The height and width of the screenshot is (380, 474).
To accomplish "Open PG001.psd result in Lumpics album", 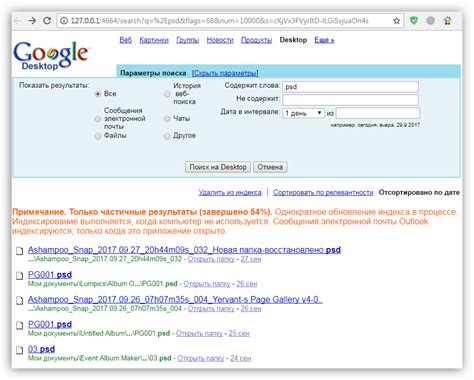I will pos(50,275).
